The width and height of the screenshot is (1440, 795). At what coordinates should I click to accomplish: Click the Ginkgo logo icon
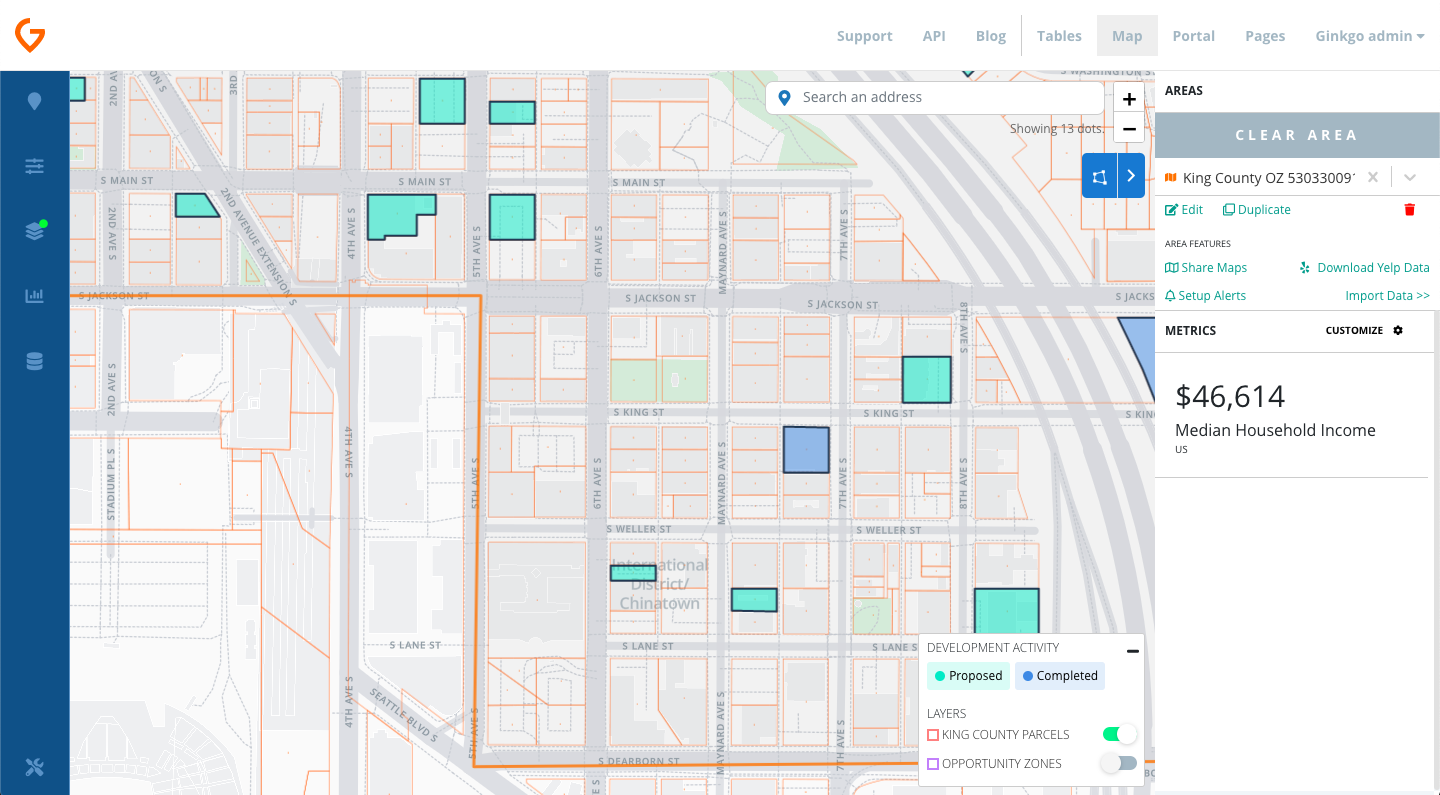click(x=30, y=36)
